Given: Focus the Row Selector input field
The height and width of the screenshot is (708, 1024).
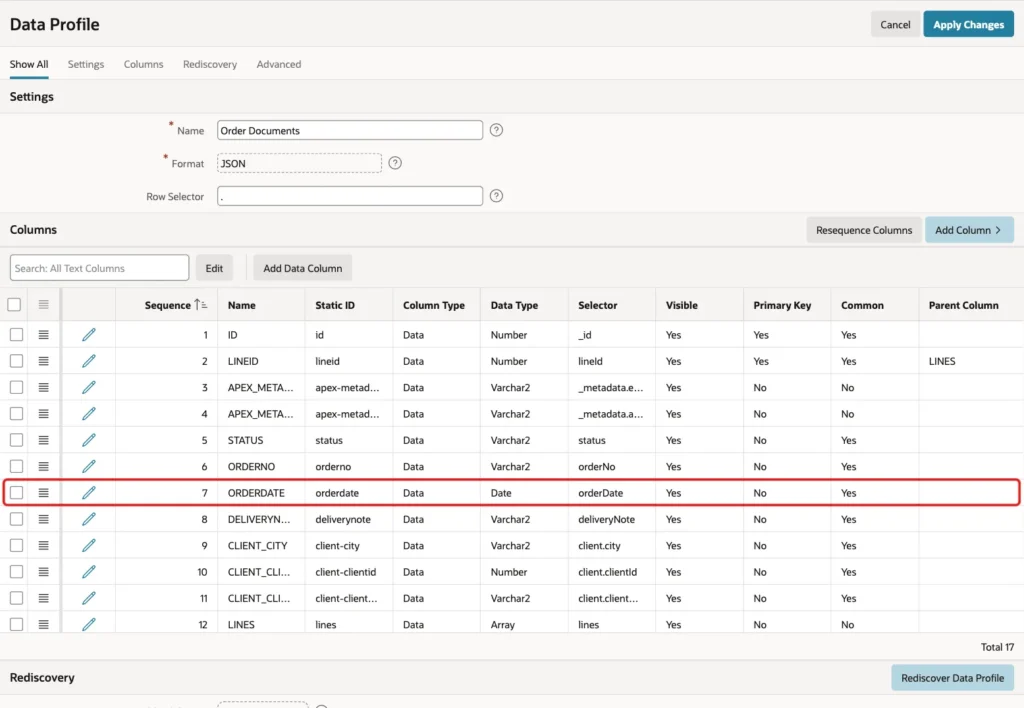Looking at the screenshot, I should click(x=350, y=196).
